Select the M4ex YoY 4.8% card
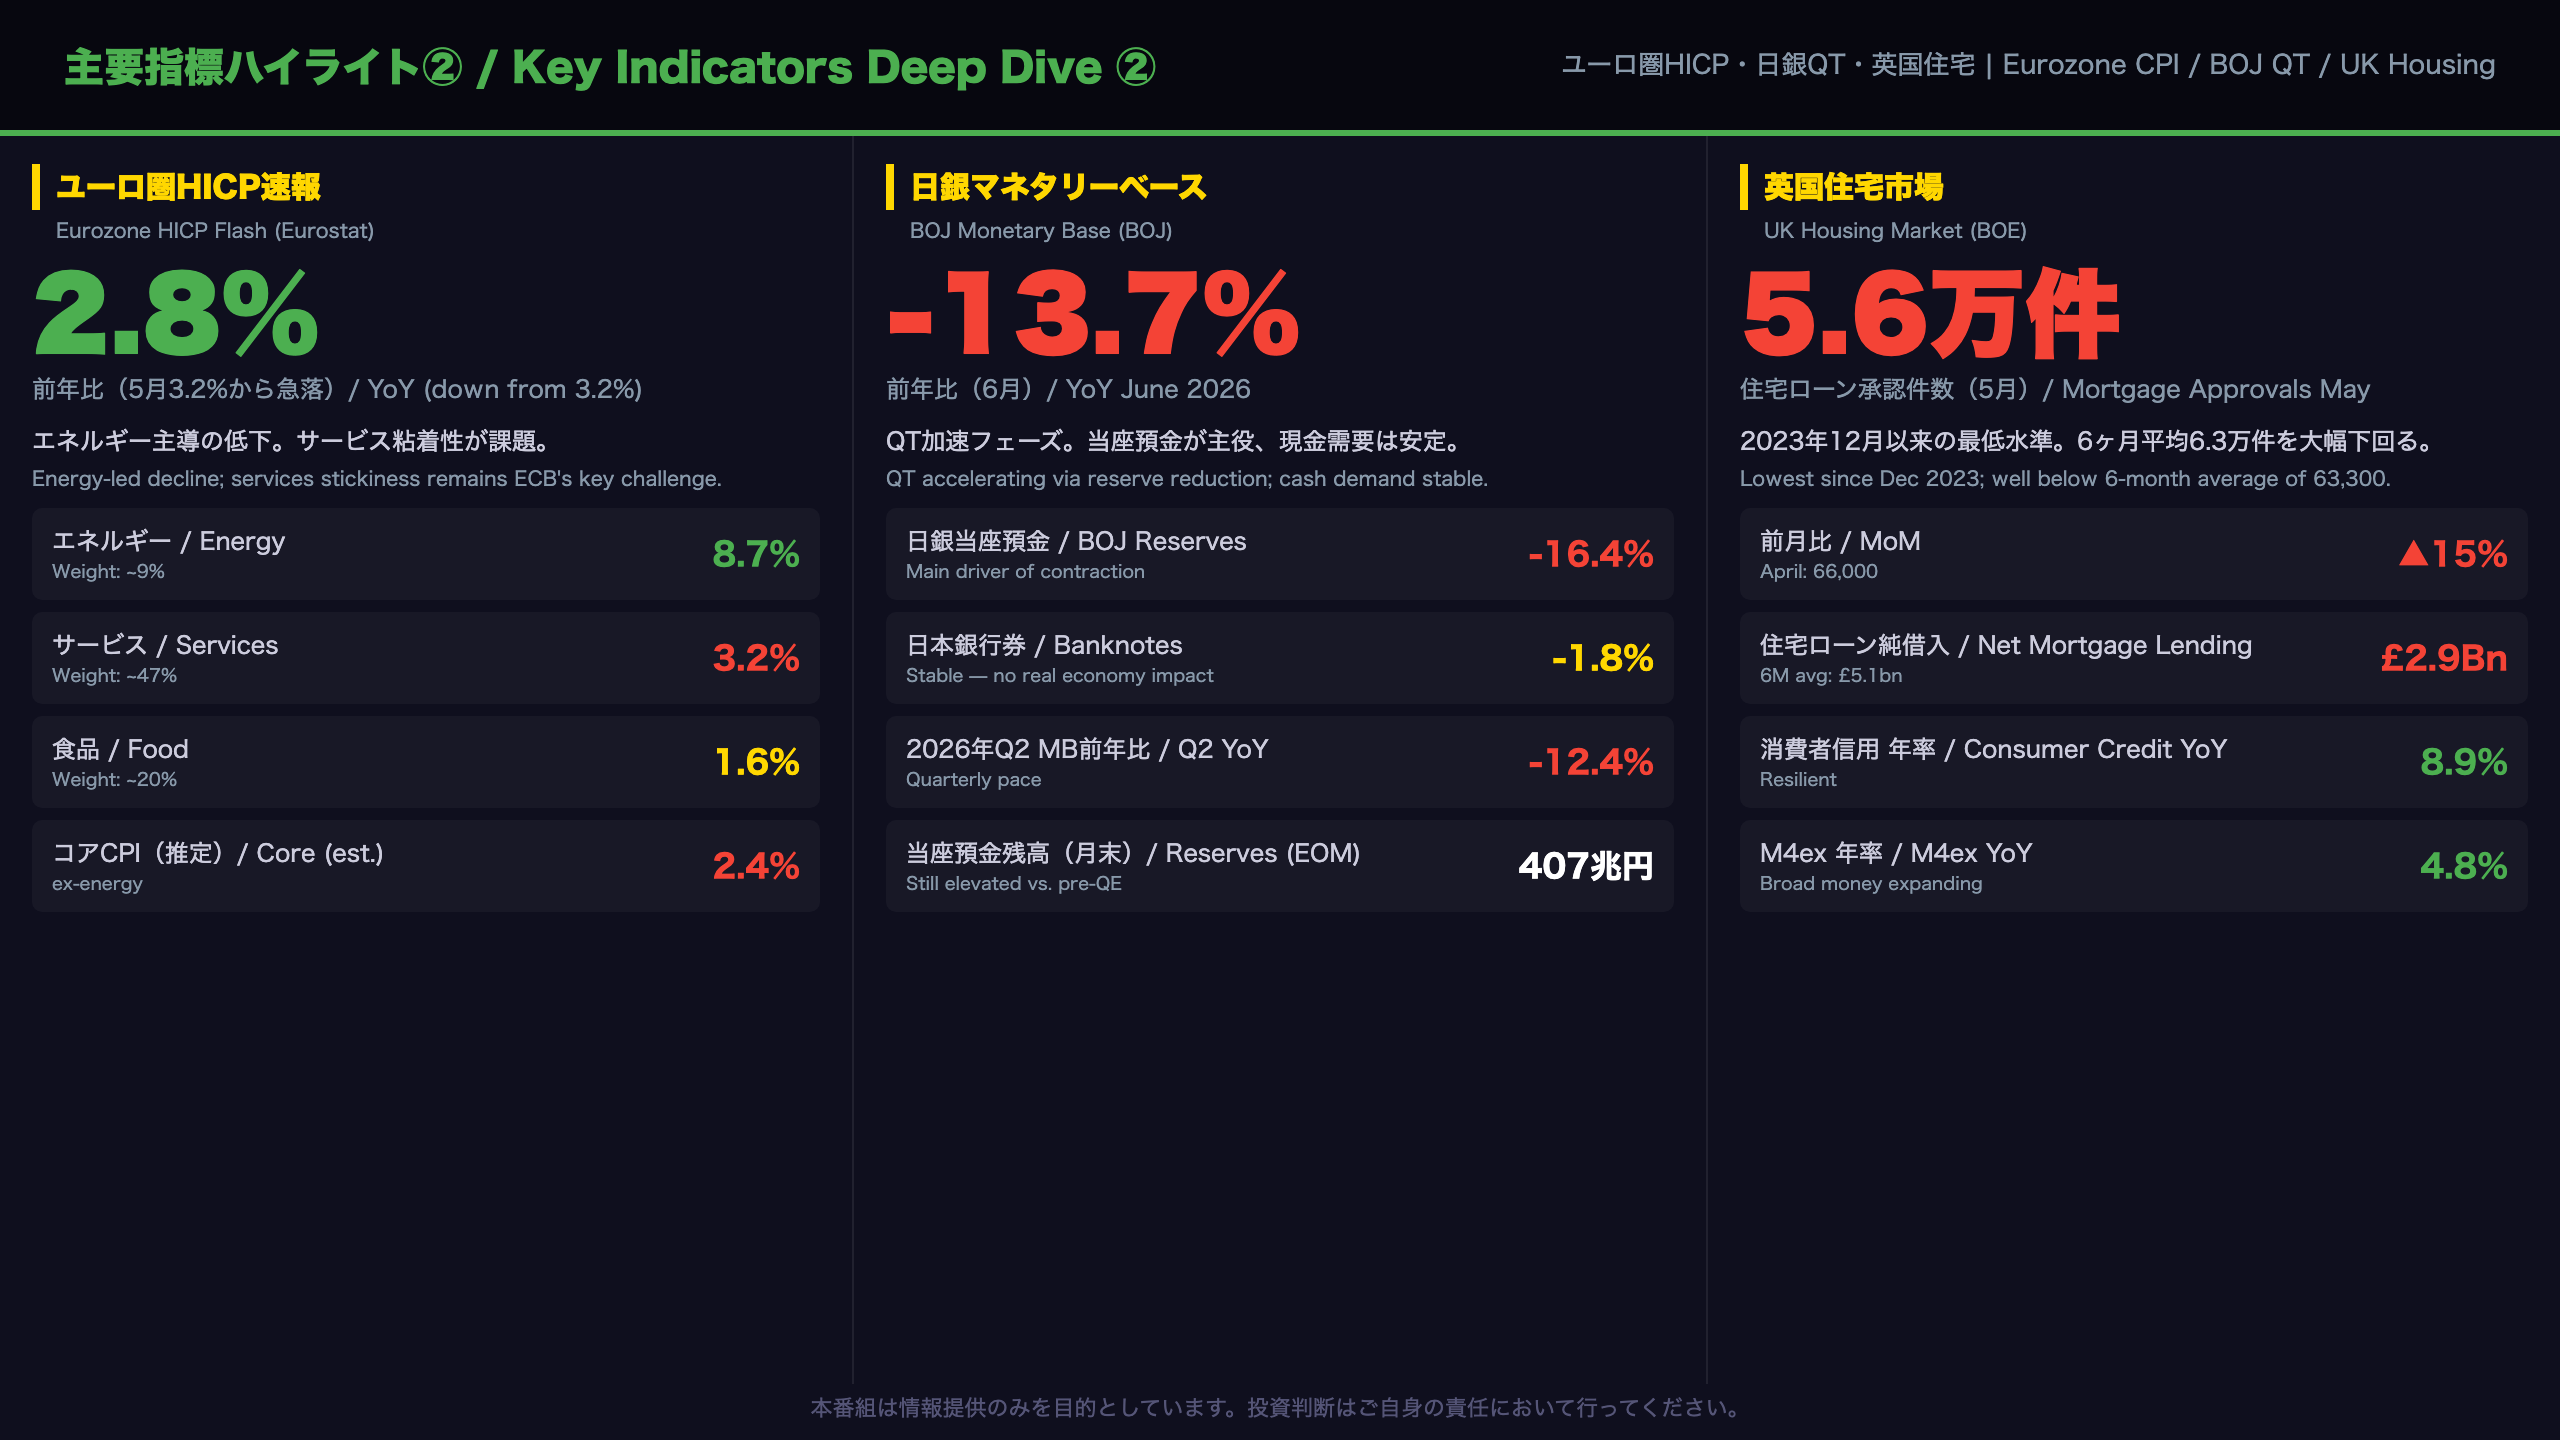This screenshot has height=1440, width=2560. pos(2134,866)
